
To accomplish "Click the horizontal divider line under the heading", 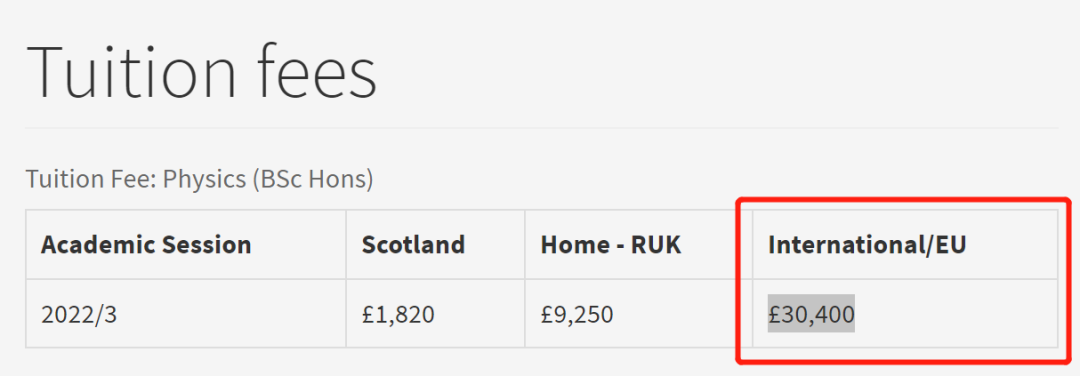I will [x=541, y=127].
